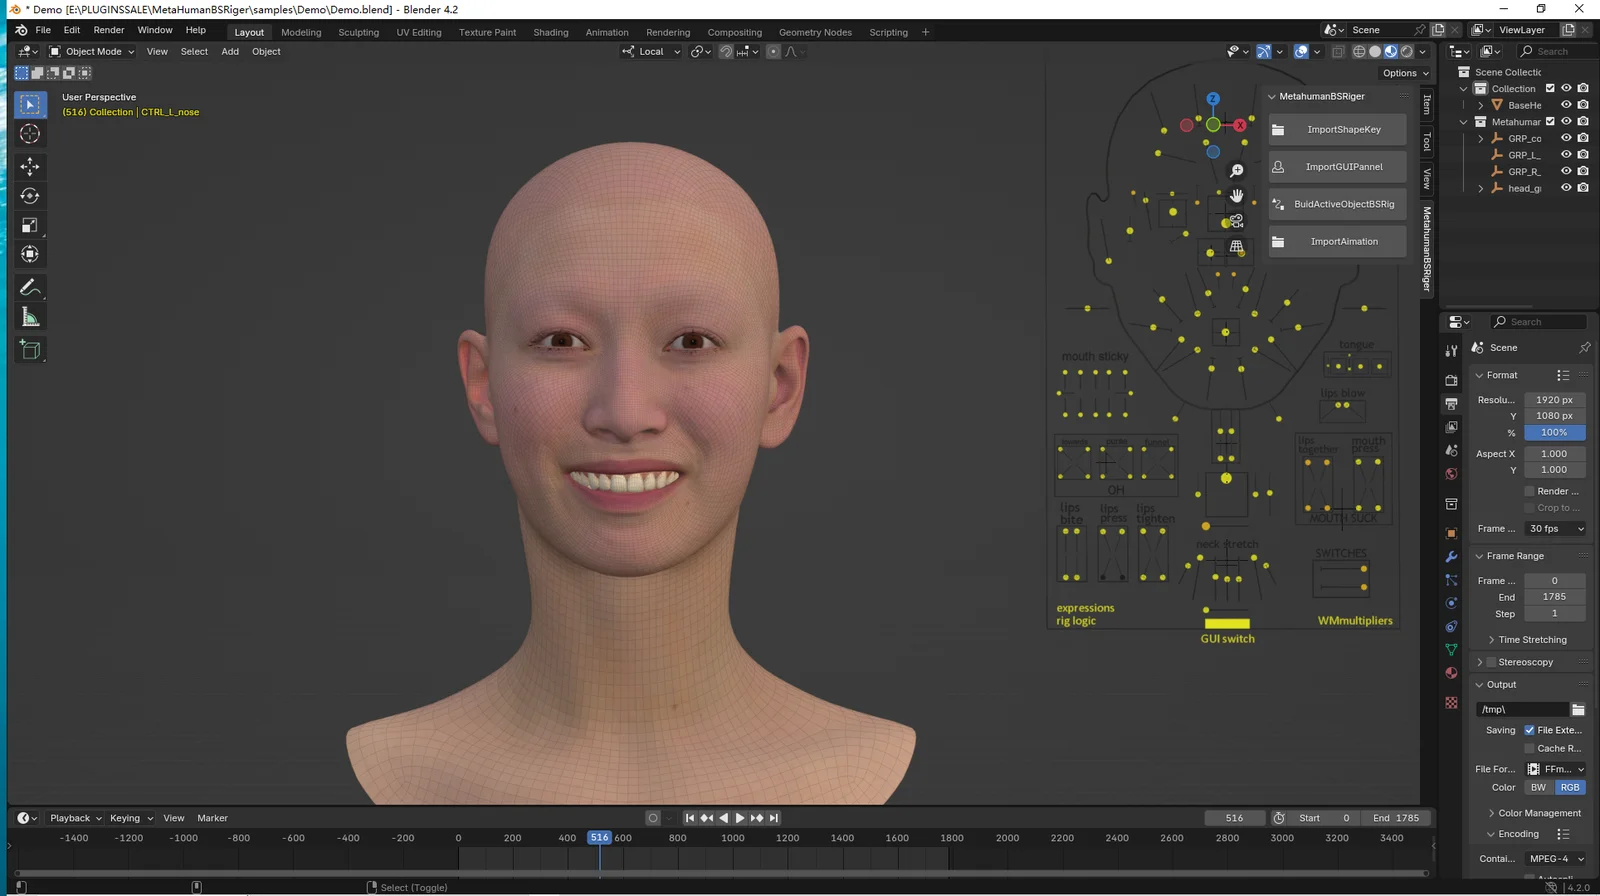Choose the Add Cube tool
The height and width of the screenshot is (896, 1600).
[x=30, y=350]
